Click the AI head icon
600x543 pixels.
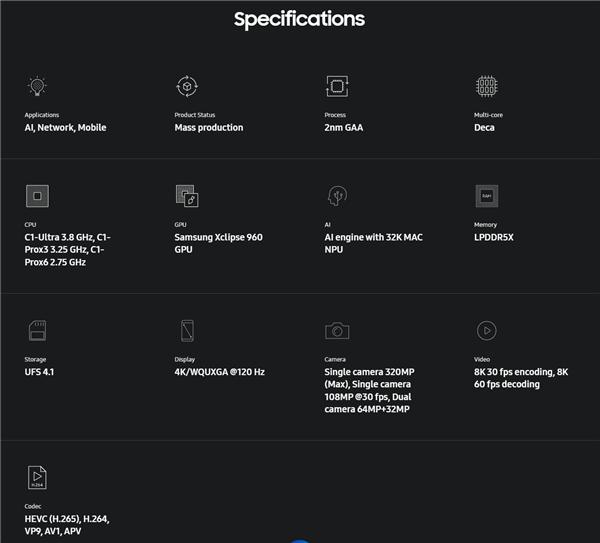336,195
